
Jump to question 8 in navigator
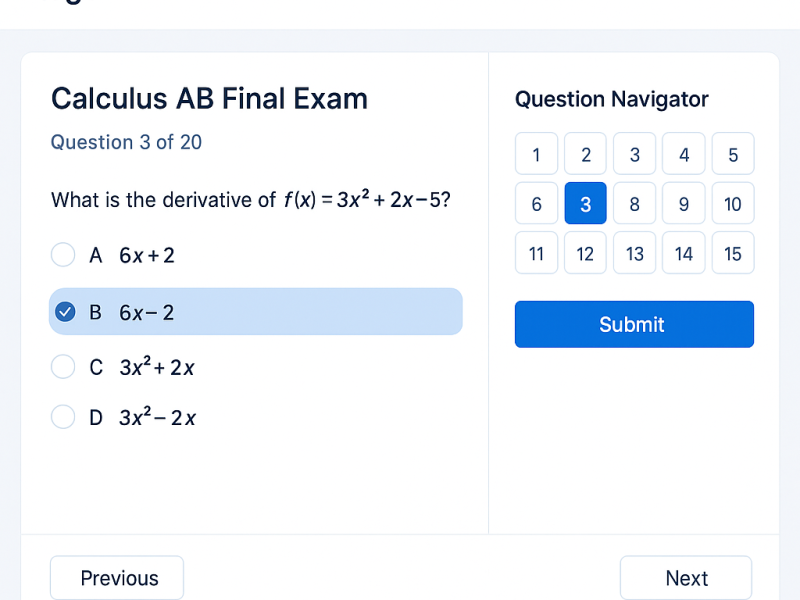tap(635, 204)
